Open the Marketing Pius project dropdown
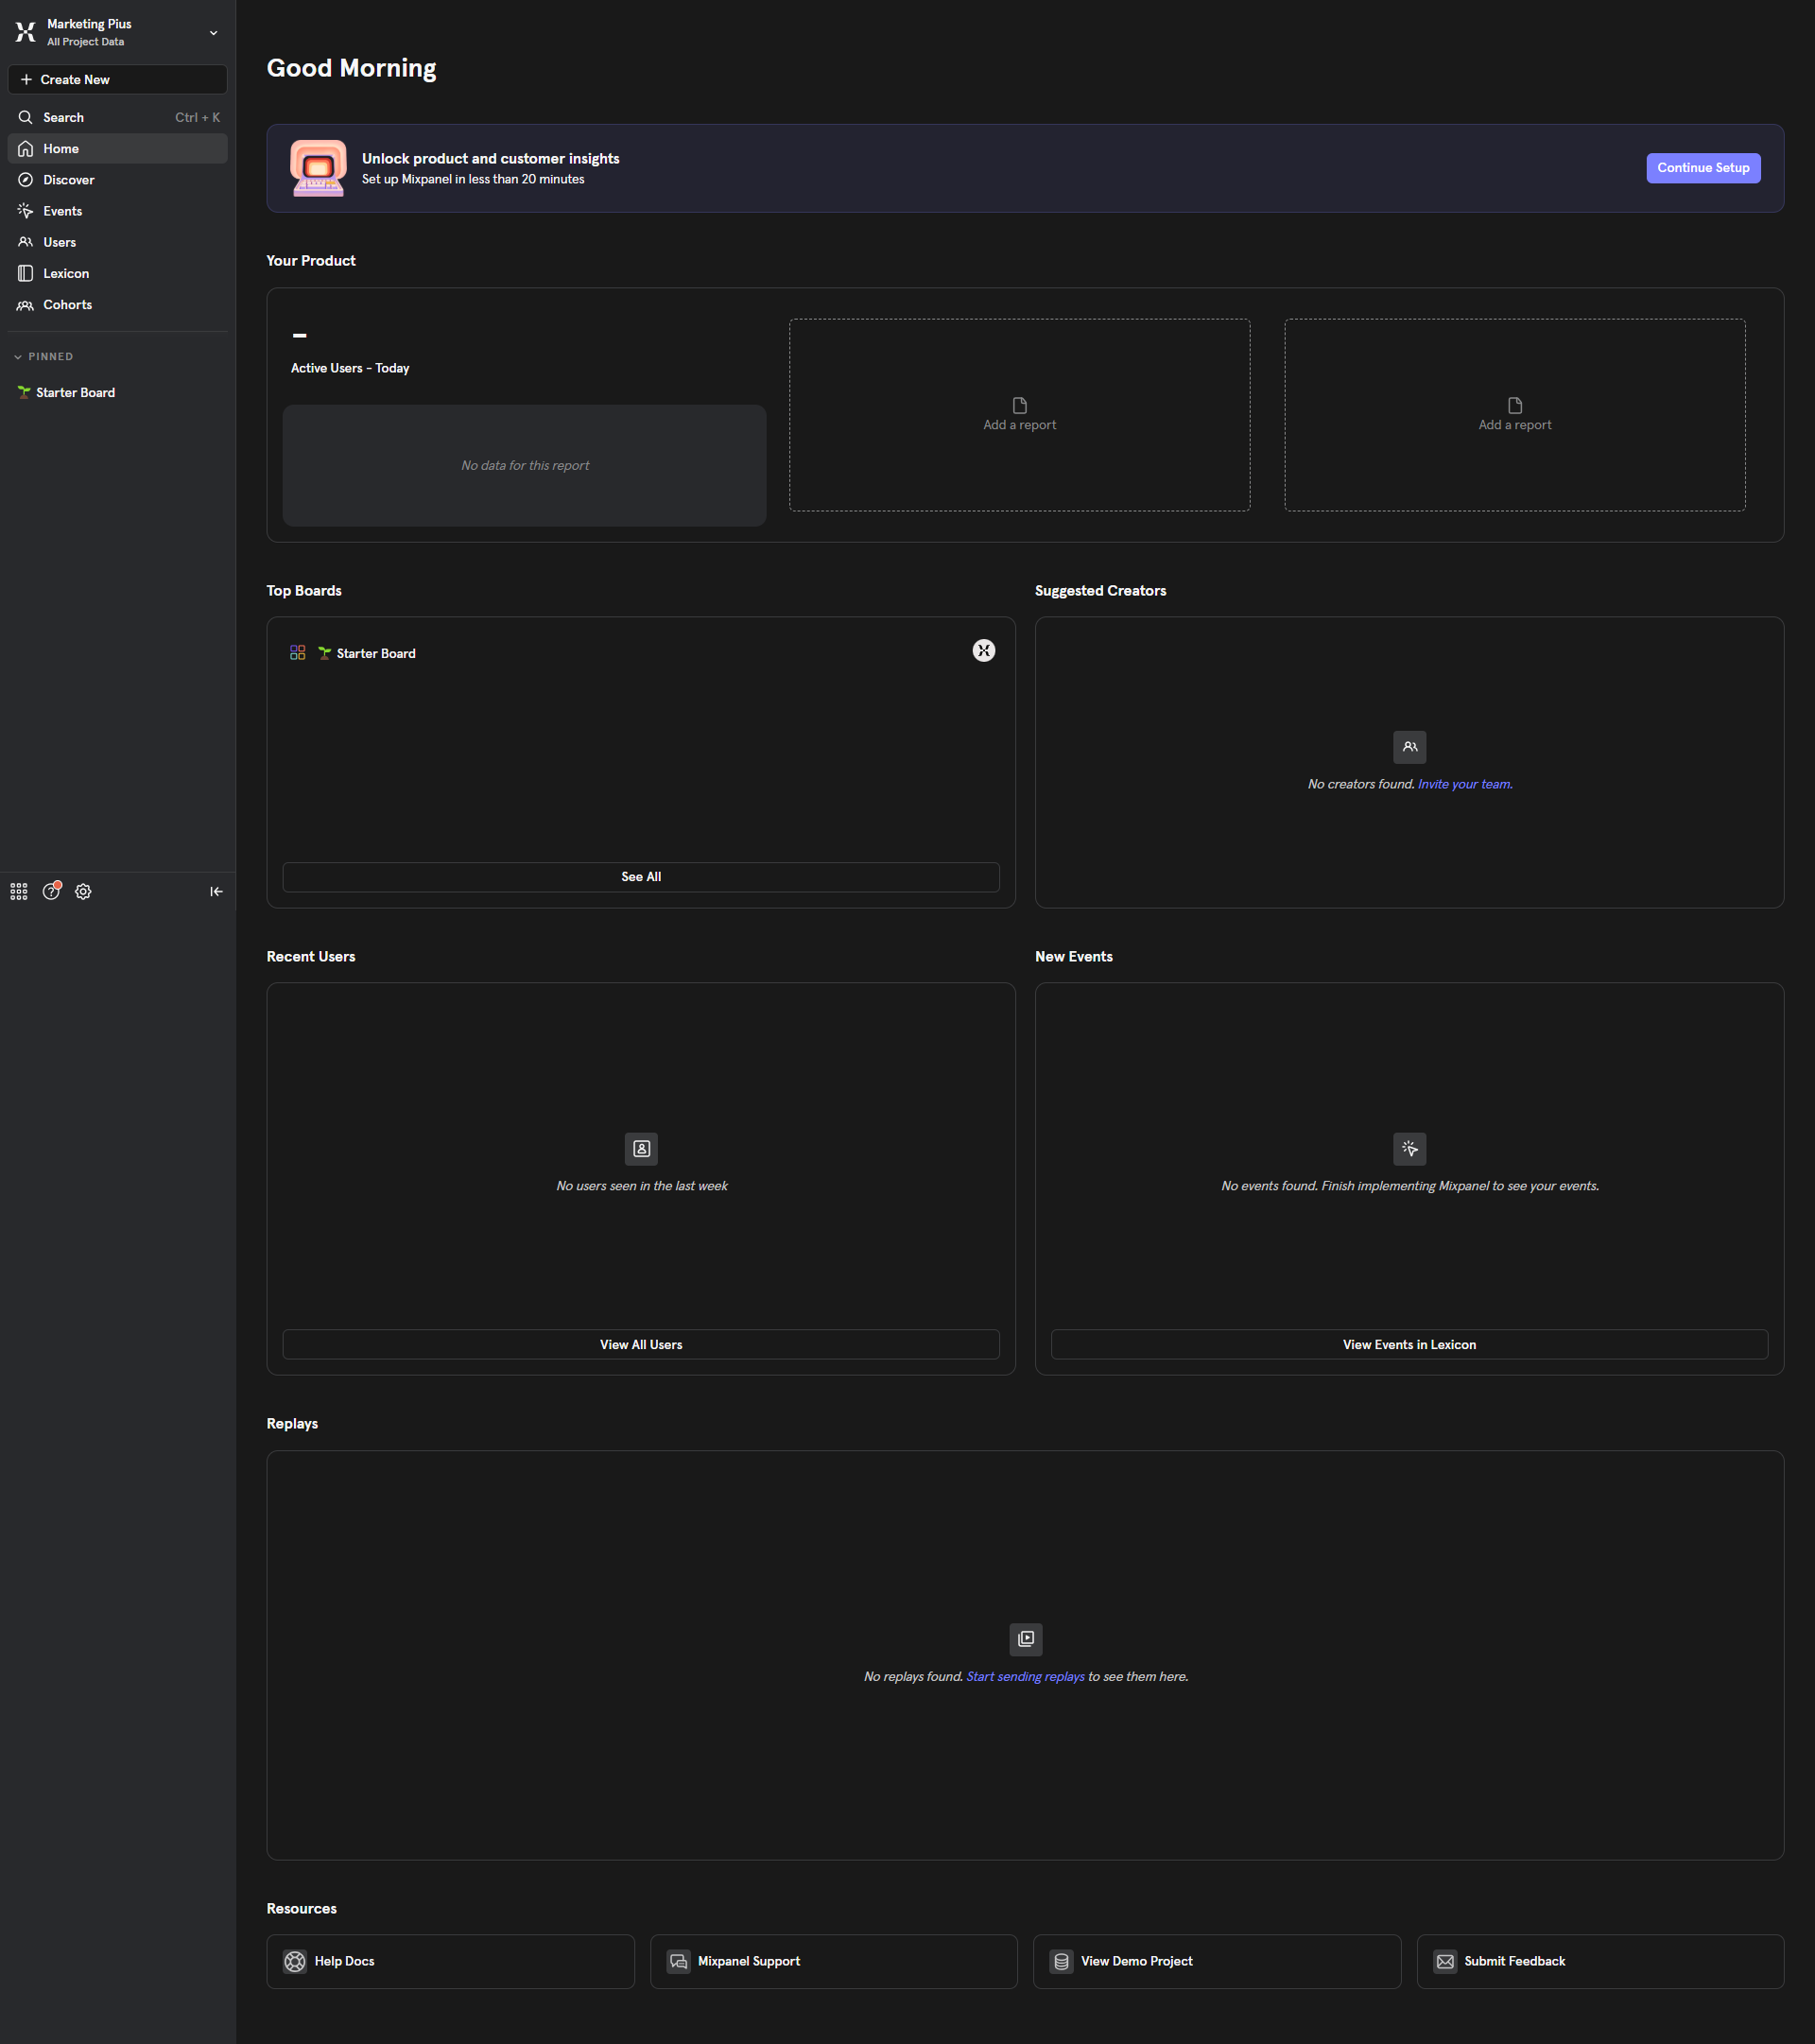The height and width of the screenshot is (2044, 1815). [213, 33]
